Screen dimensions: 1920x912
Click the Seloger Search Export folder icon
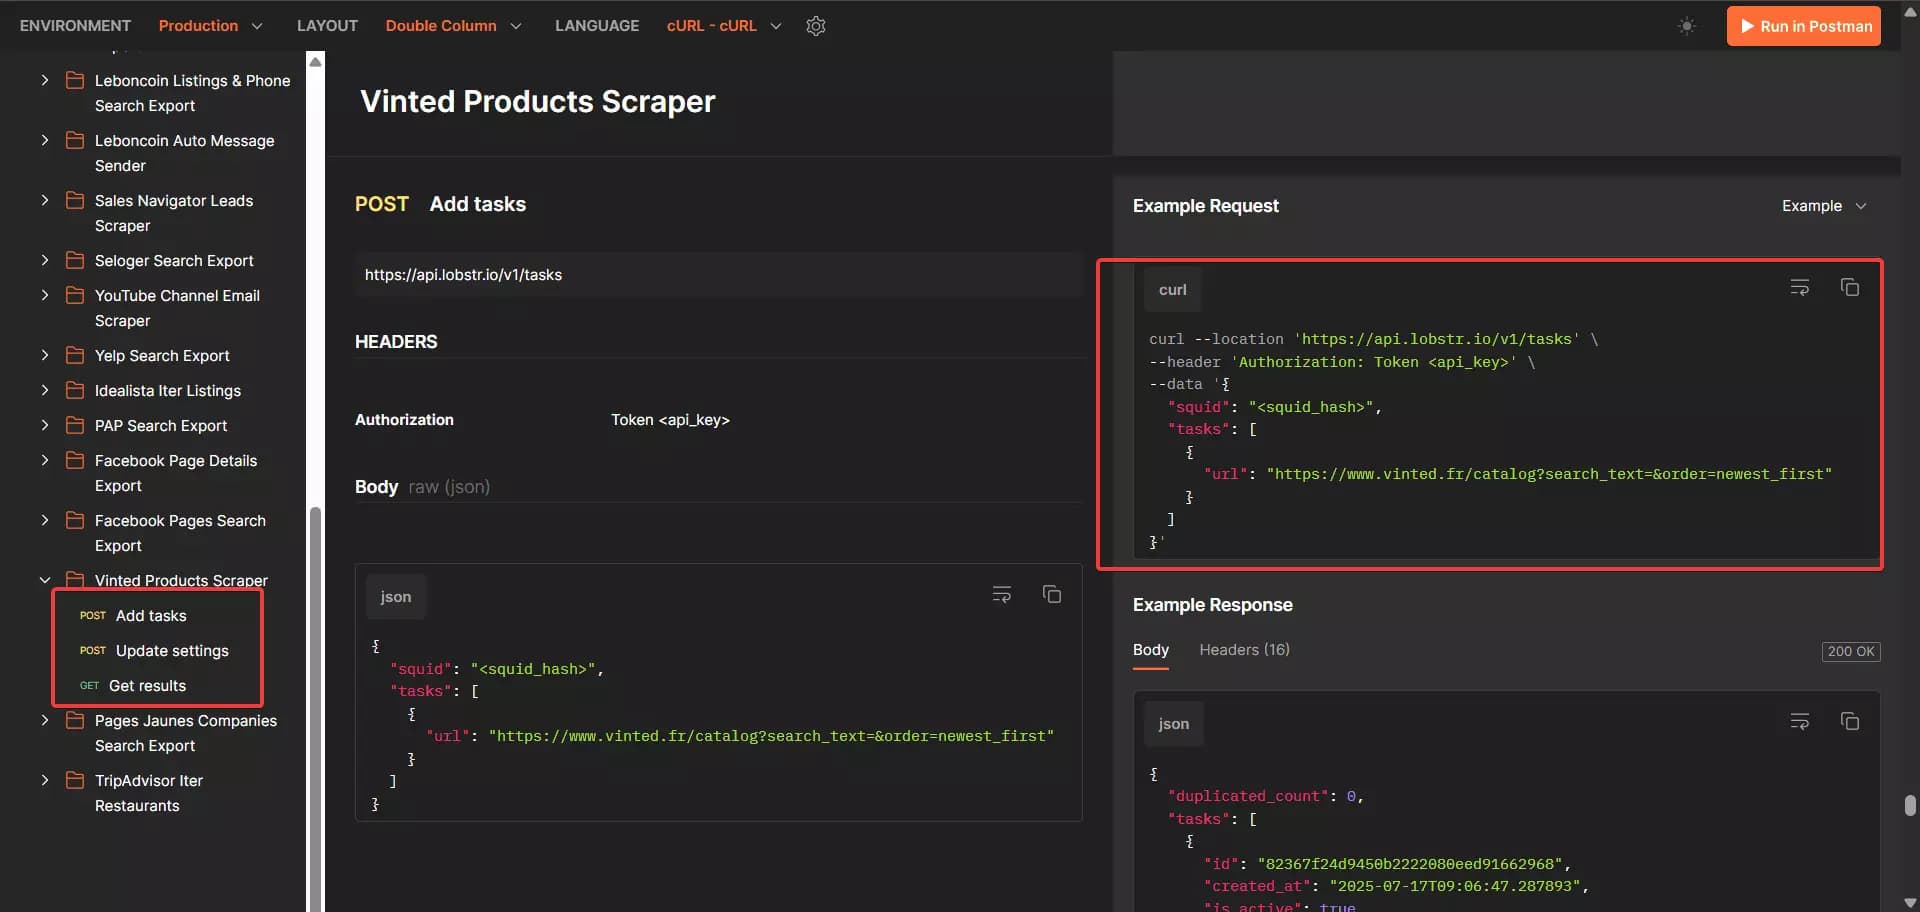coord(74,260)
